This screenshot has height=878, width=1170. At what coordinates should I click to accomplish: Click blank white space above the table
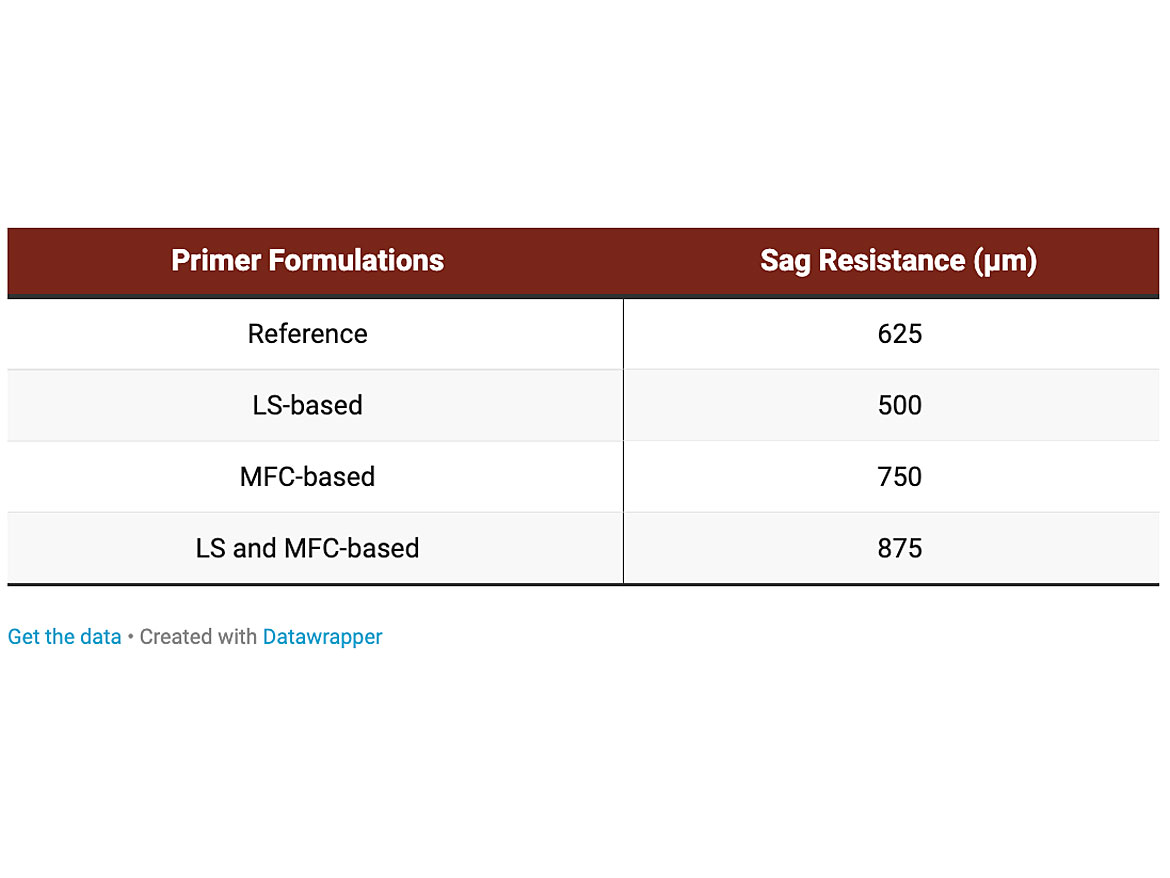pyautogui.click(x=585, y=110)
